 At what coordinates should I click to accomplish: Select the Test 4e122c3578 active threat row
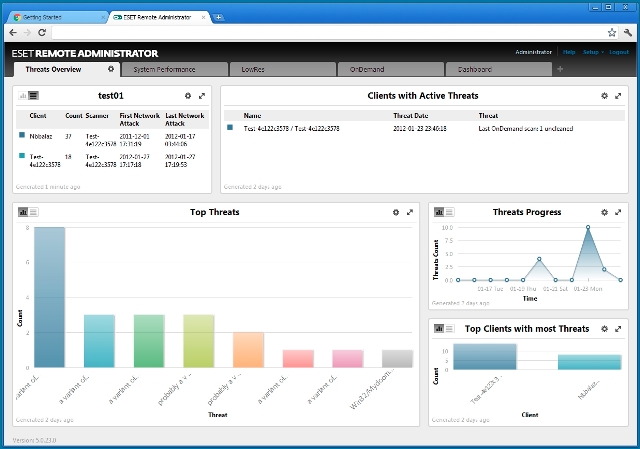point(424,128)
